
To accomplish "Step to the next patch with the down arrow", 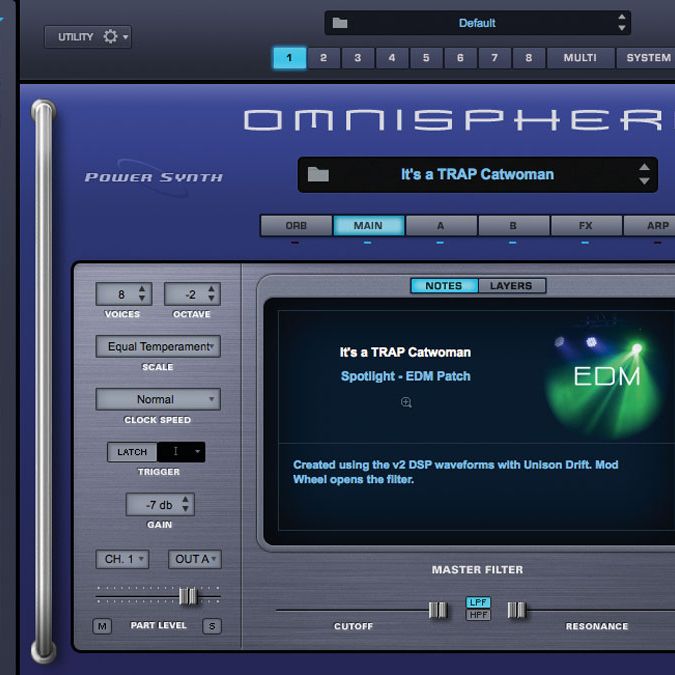I will tap(644, 181).
